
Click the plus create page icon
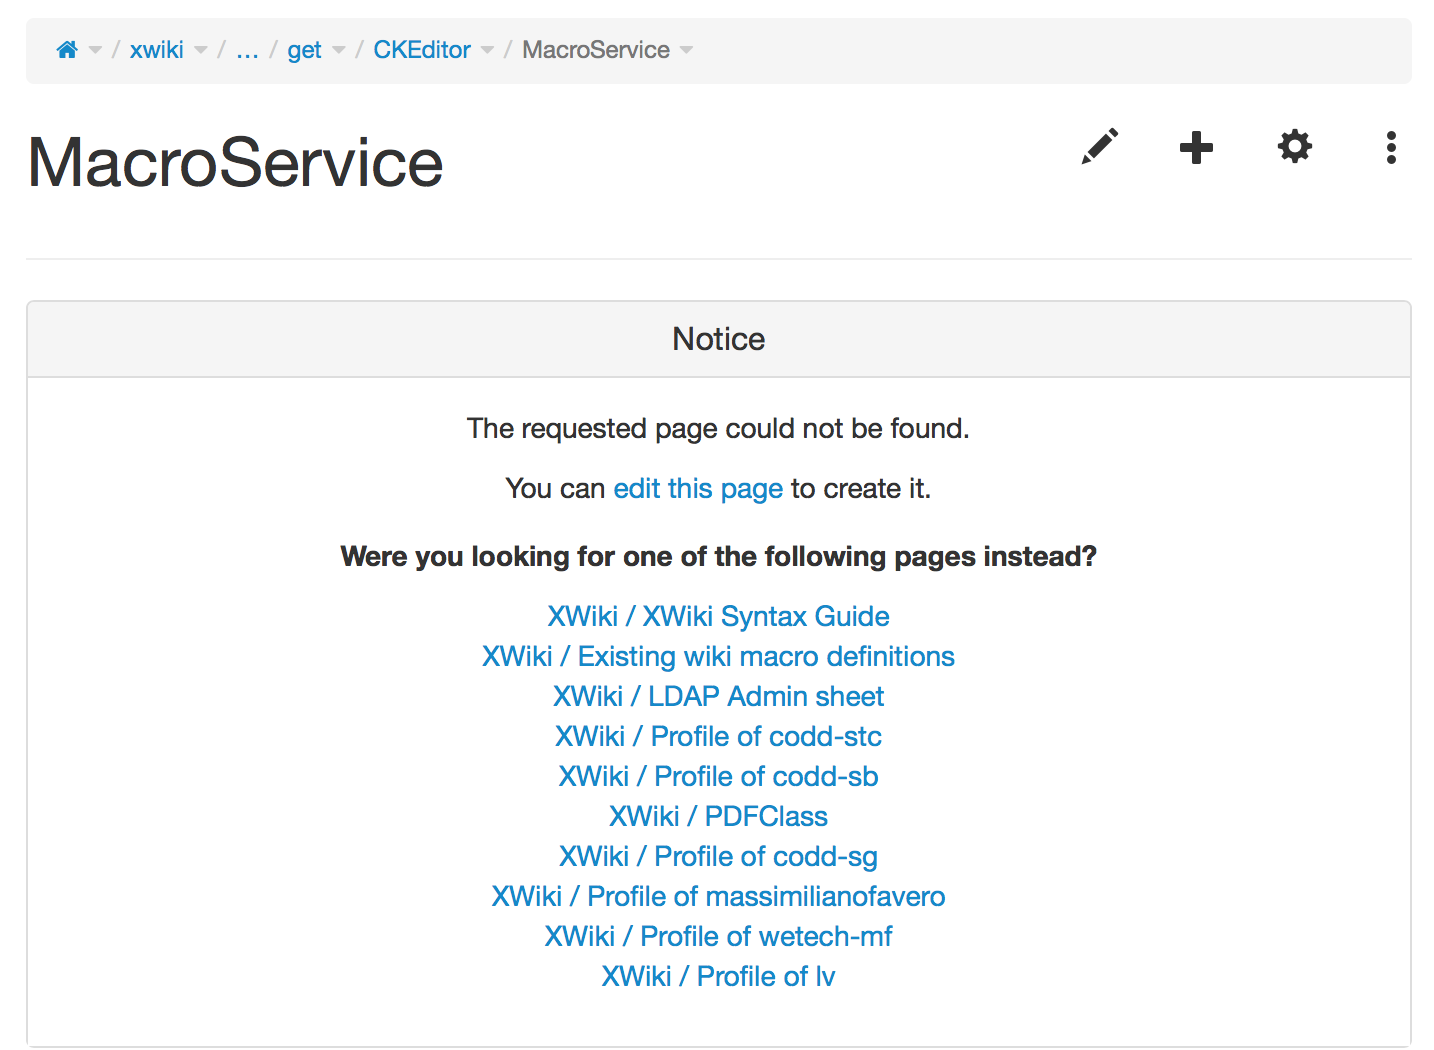1196,147
